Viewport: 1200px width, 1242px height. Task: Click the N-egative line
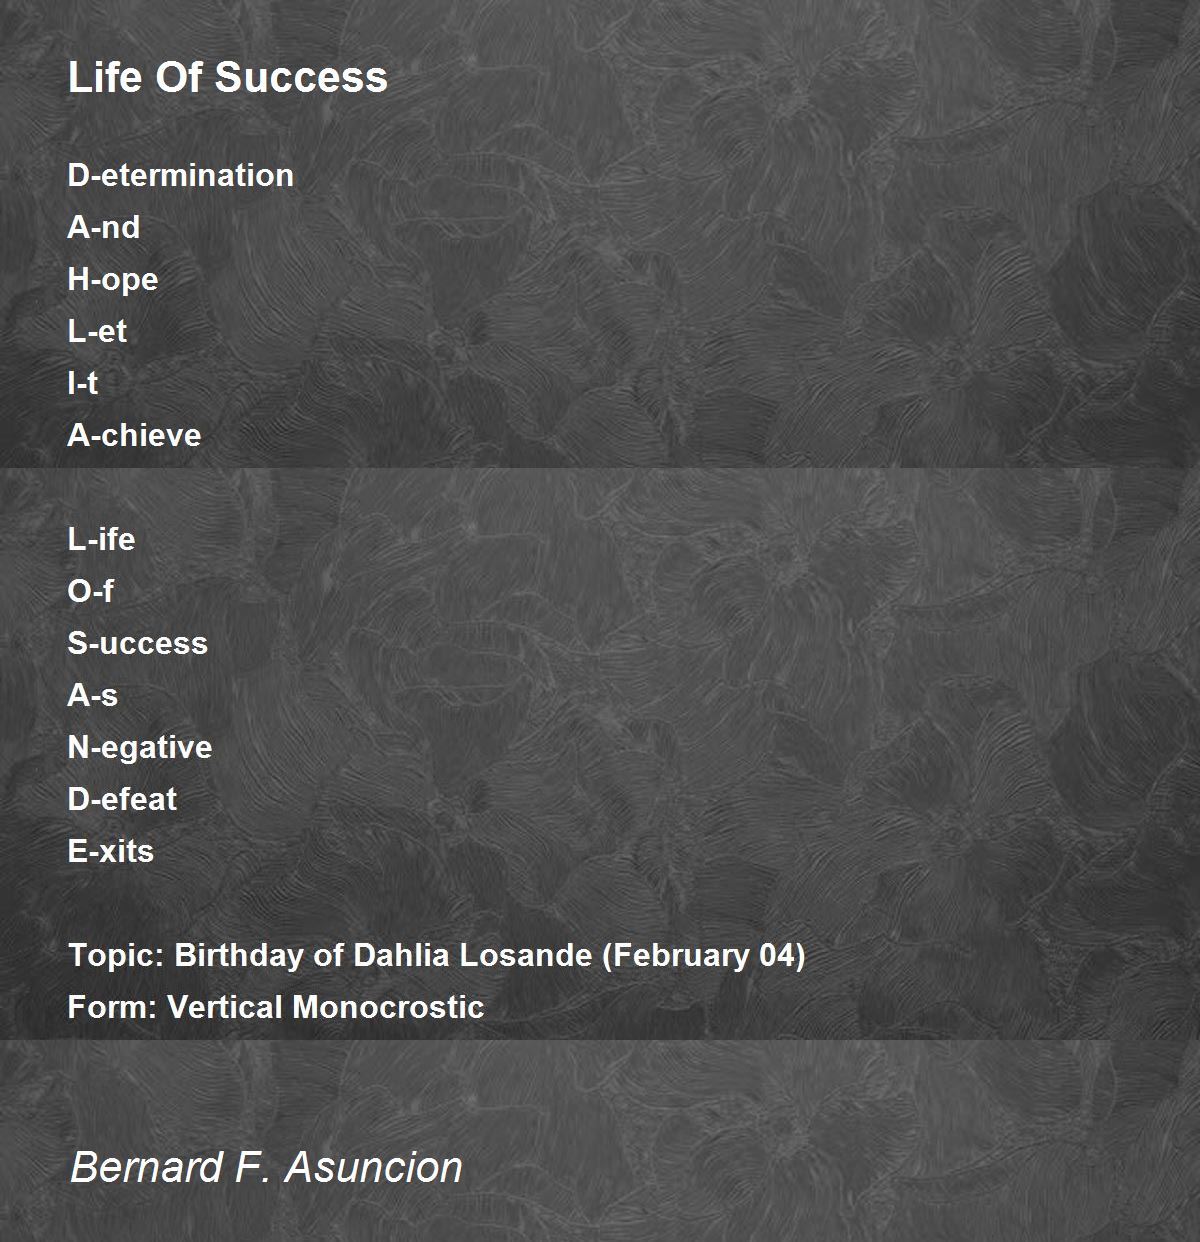coord(140,748)
